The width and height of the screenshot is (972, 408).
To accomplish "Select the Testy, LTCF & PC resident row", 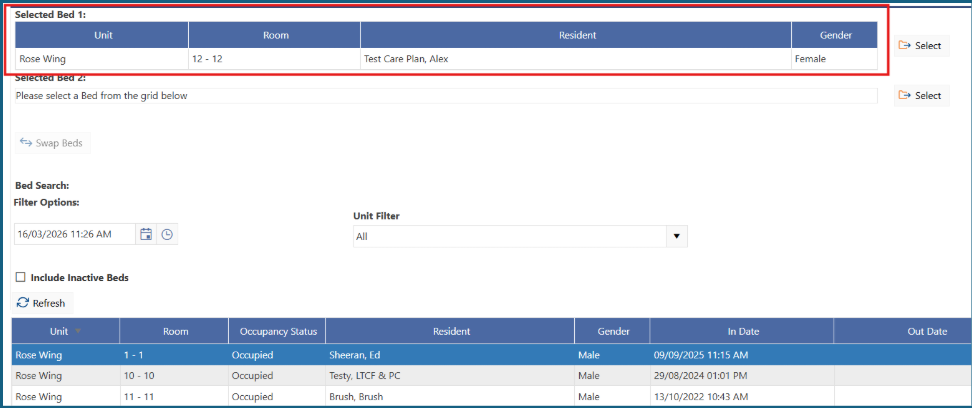I will tap(492, 376).
